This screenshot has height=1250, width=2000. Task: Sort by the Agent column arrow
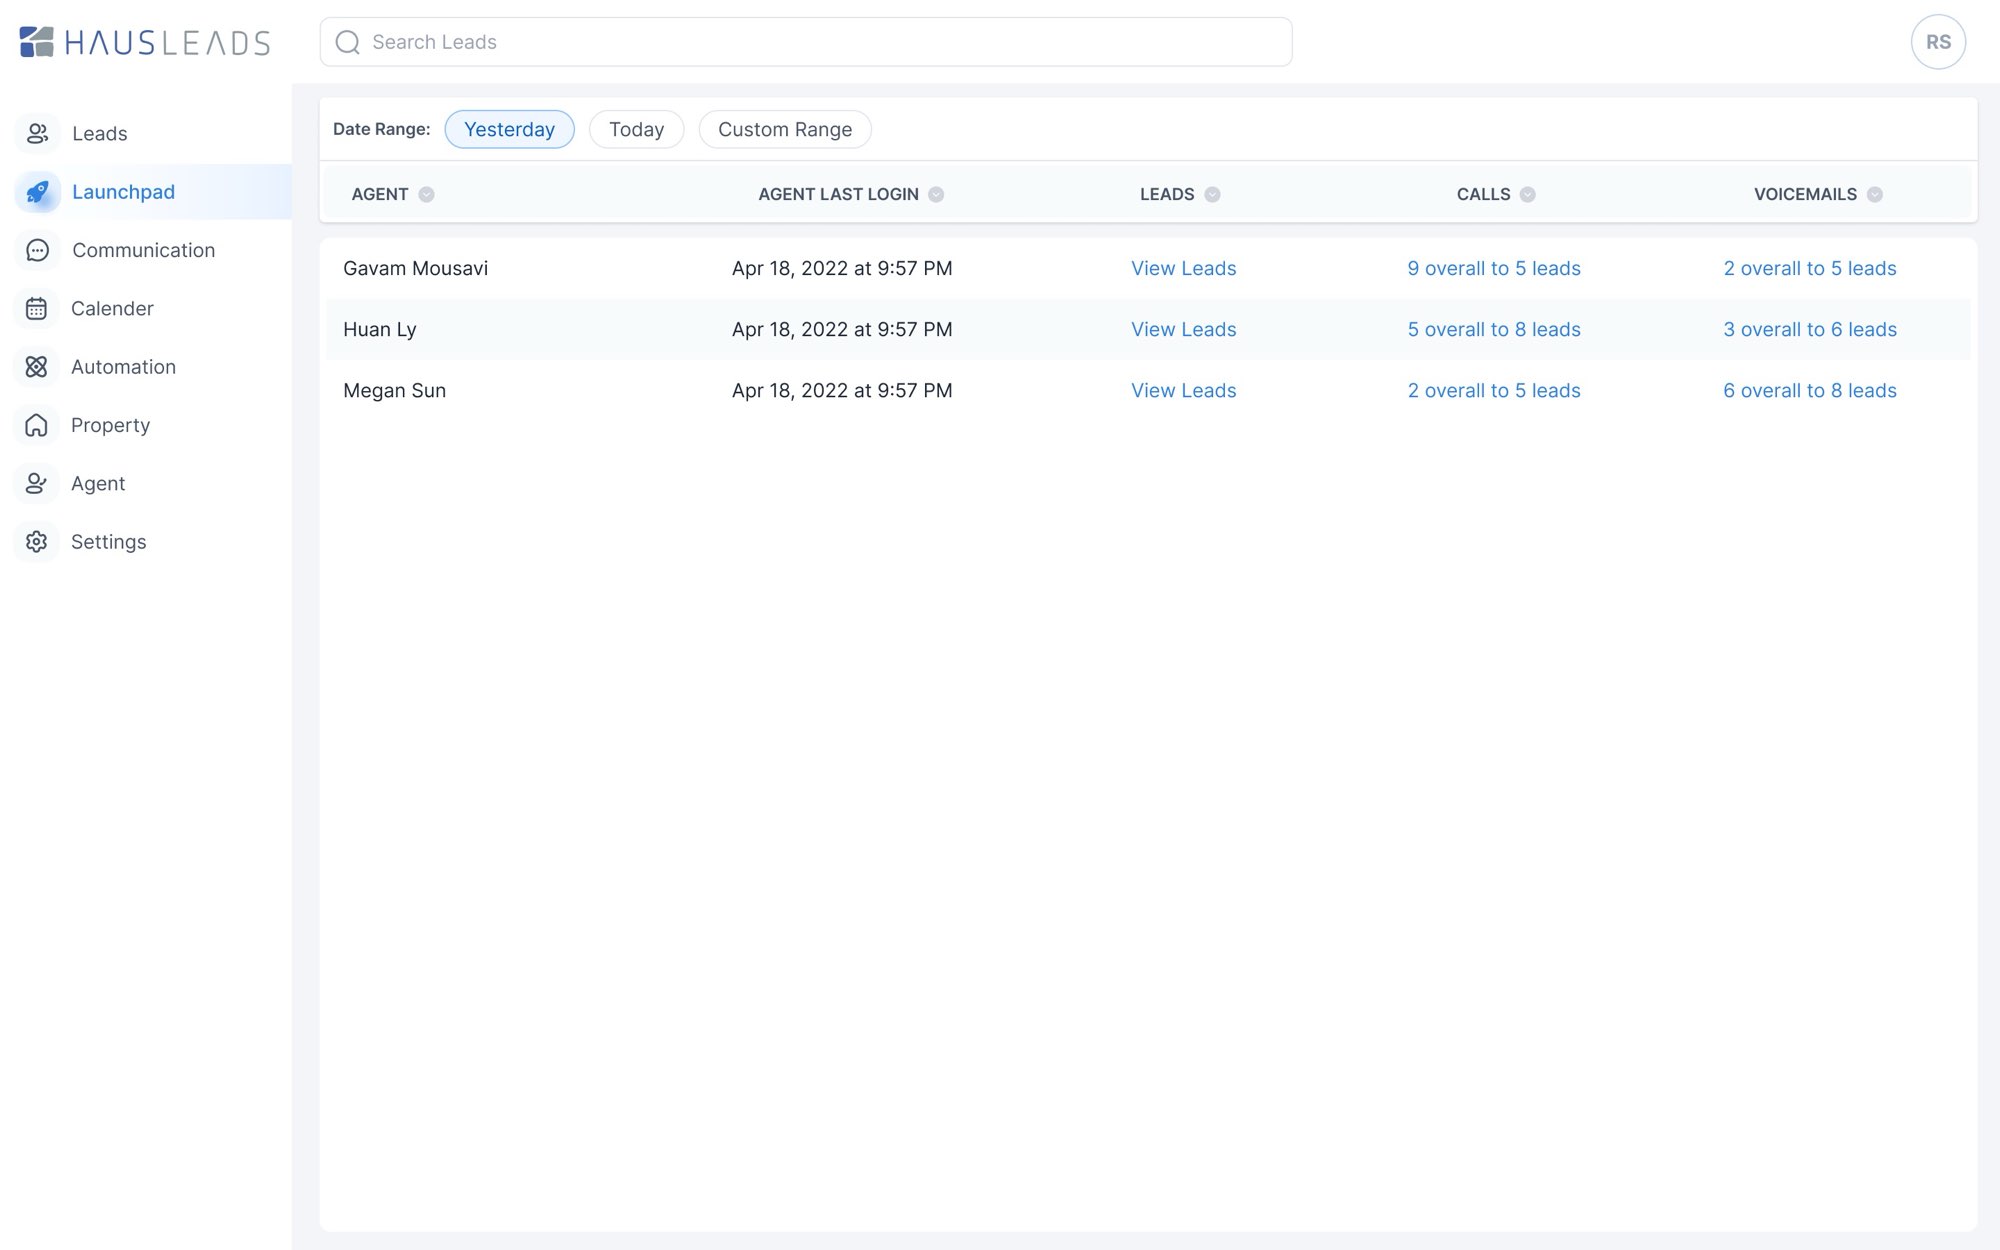[x=426, y=194]
